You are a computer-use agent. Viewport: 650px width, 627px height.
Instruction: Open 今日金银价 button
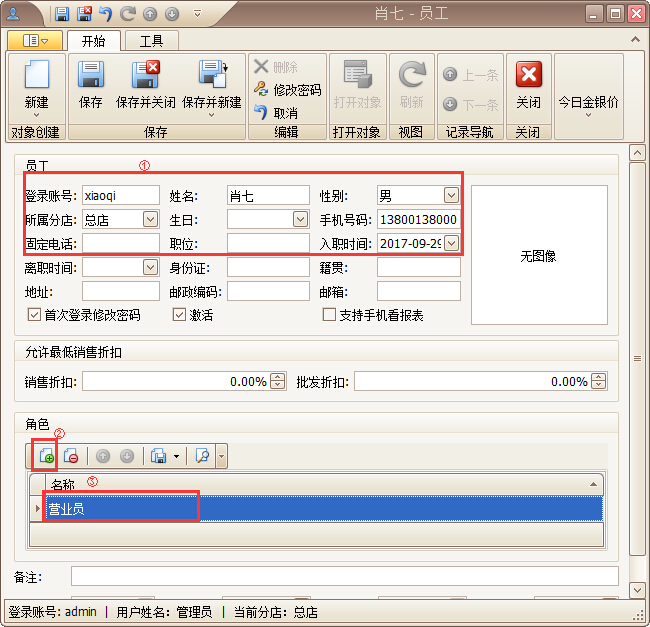tap(588, 103)
